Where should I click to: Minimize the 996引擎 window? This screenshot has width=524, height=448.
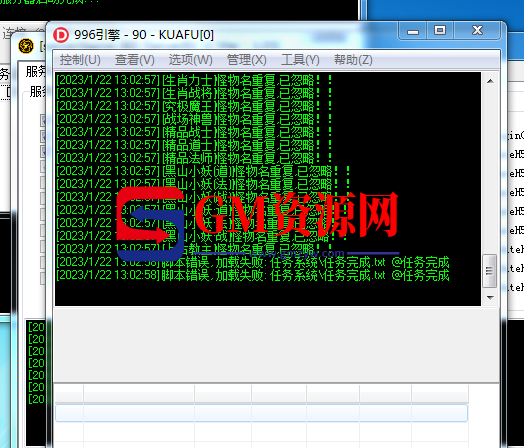click(413, 31)
